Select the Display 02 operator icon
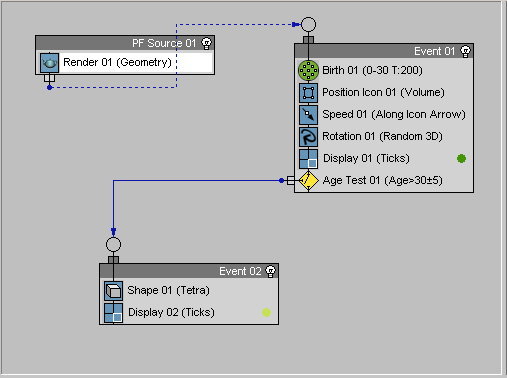The image size is (507, 378). click(113, 313)
